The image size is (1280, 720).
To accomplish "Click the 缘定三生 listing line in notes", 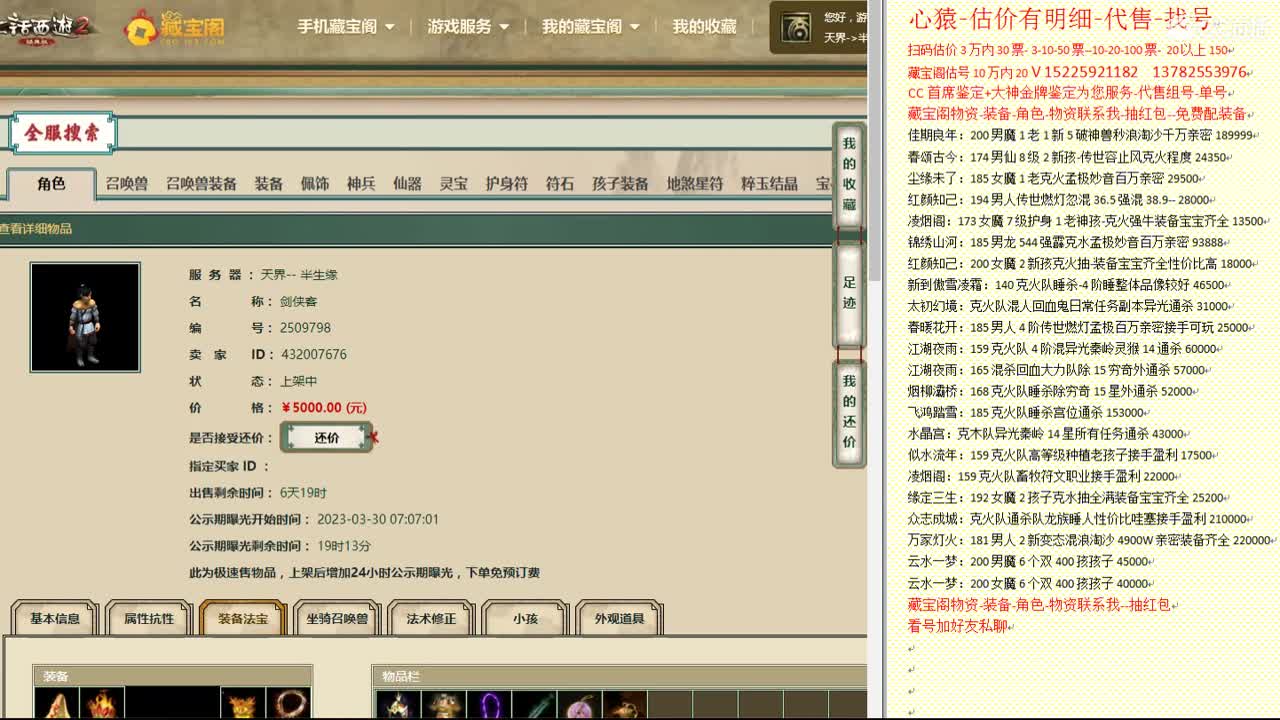I will 1067,497.
